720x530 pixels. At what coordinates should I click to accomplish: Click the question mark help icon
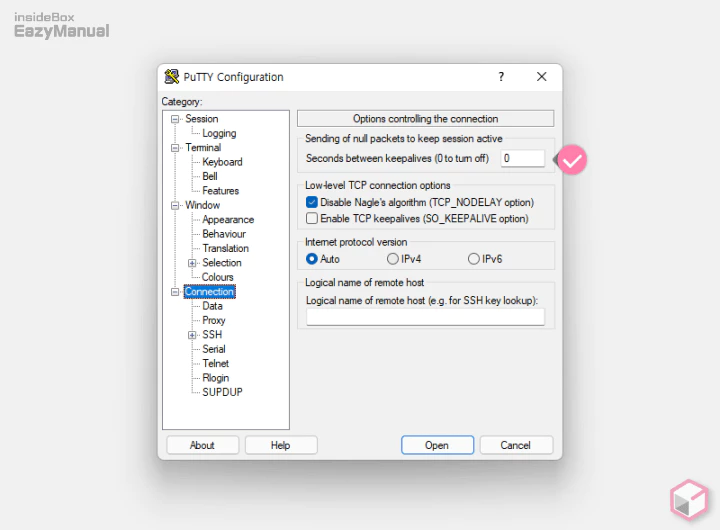tap(501, 77)
